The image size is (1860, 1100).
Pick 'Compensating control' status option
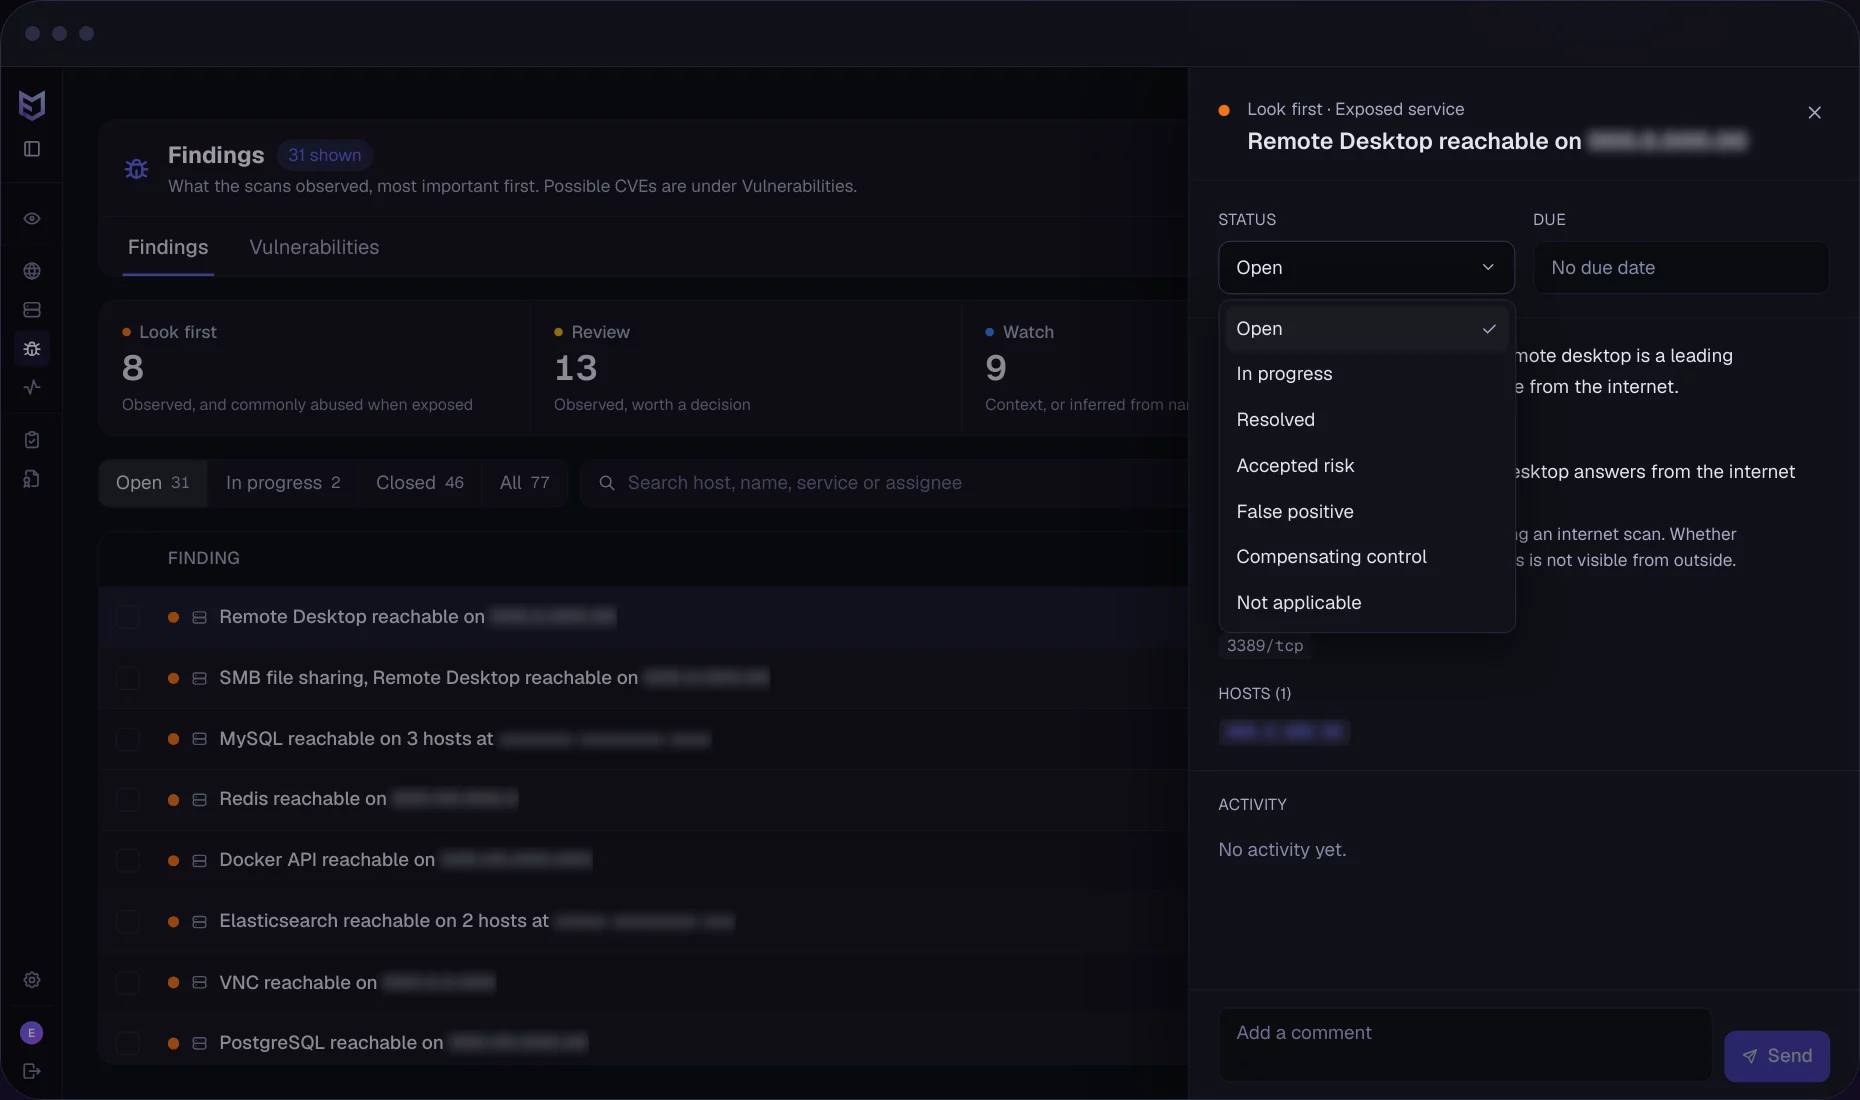click(1366, 557)
